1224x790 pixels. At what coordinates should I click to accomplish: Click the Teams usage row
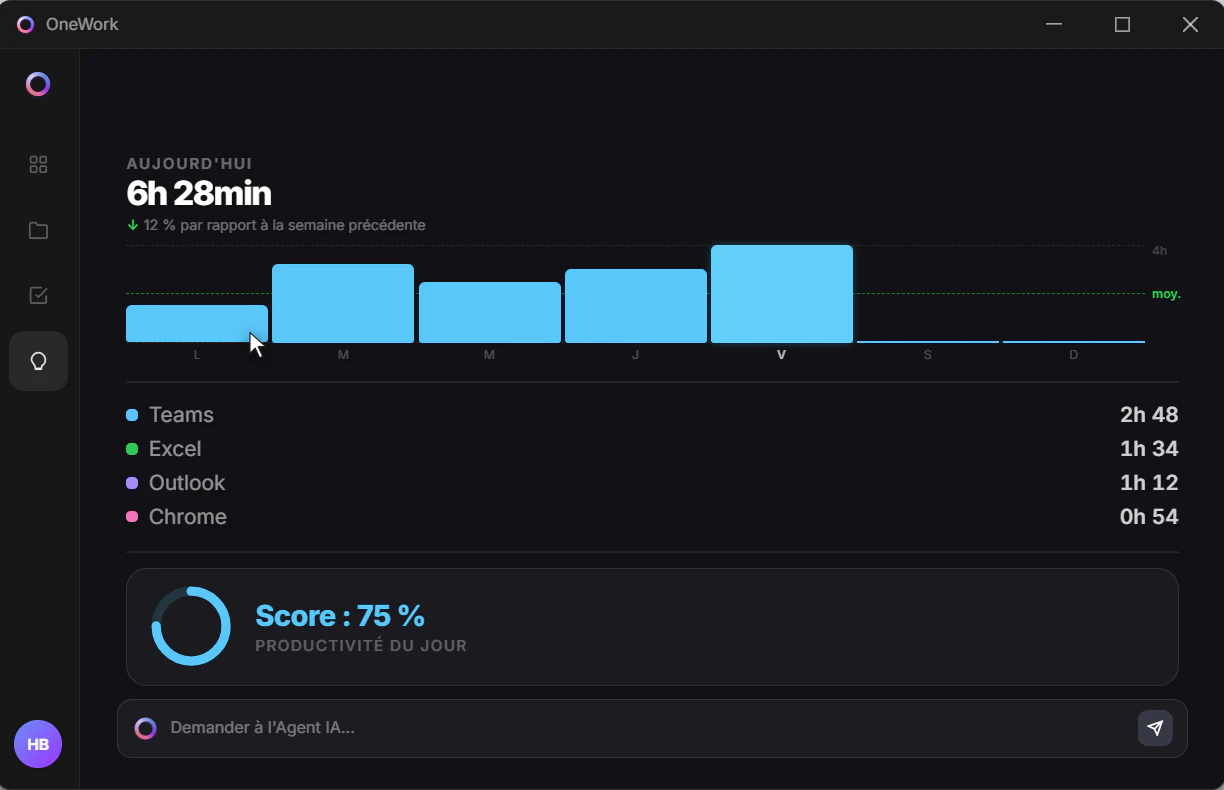(652, 415)
